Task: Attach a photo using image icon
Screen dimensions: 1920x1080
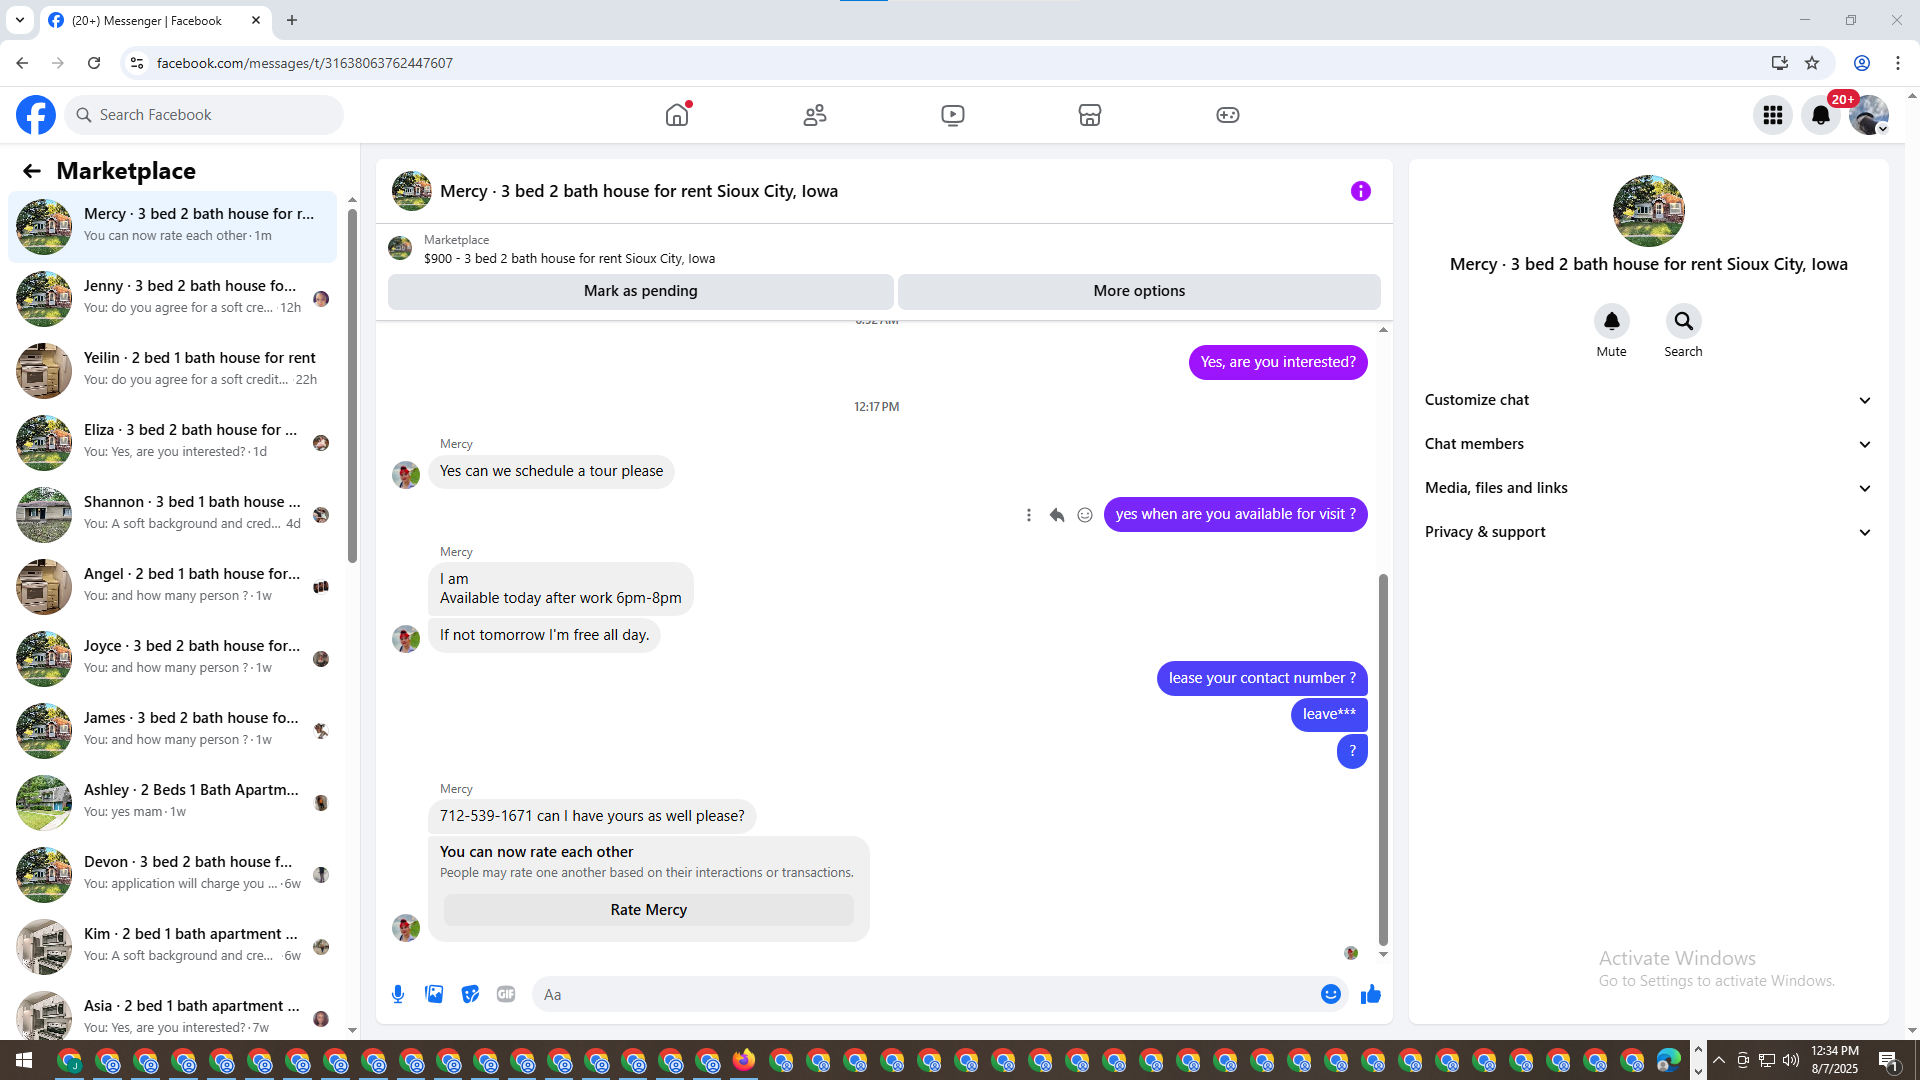Action: pyautogui.click(x=434, y=994)
